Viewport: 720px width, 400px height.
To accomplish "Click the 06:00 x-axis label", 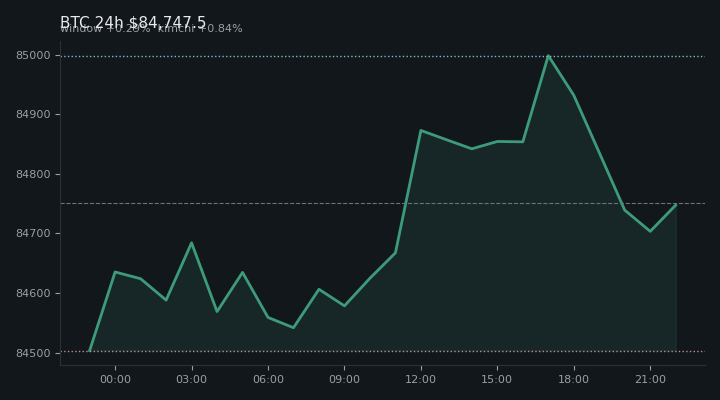I will click(268, 379).
